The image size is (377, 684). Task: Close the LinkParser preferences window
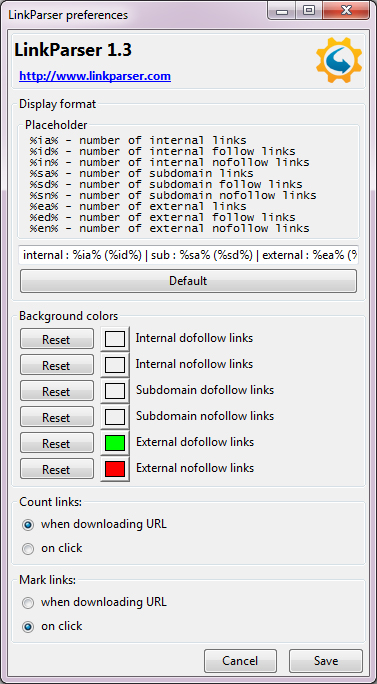[346, 10]
